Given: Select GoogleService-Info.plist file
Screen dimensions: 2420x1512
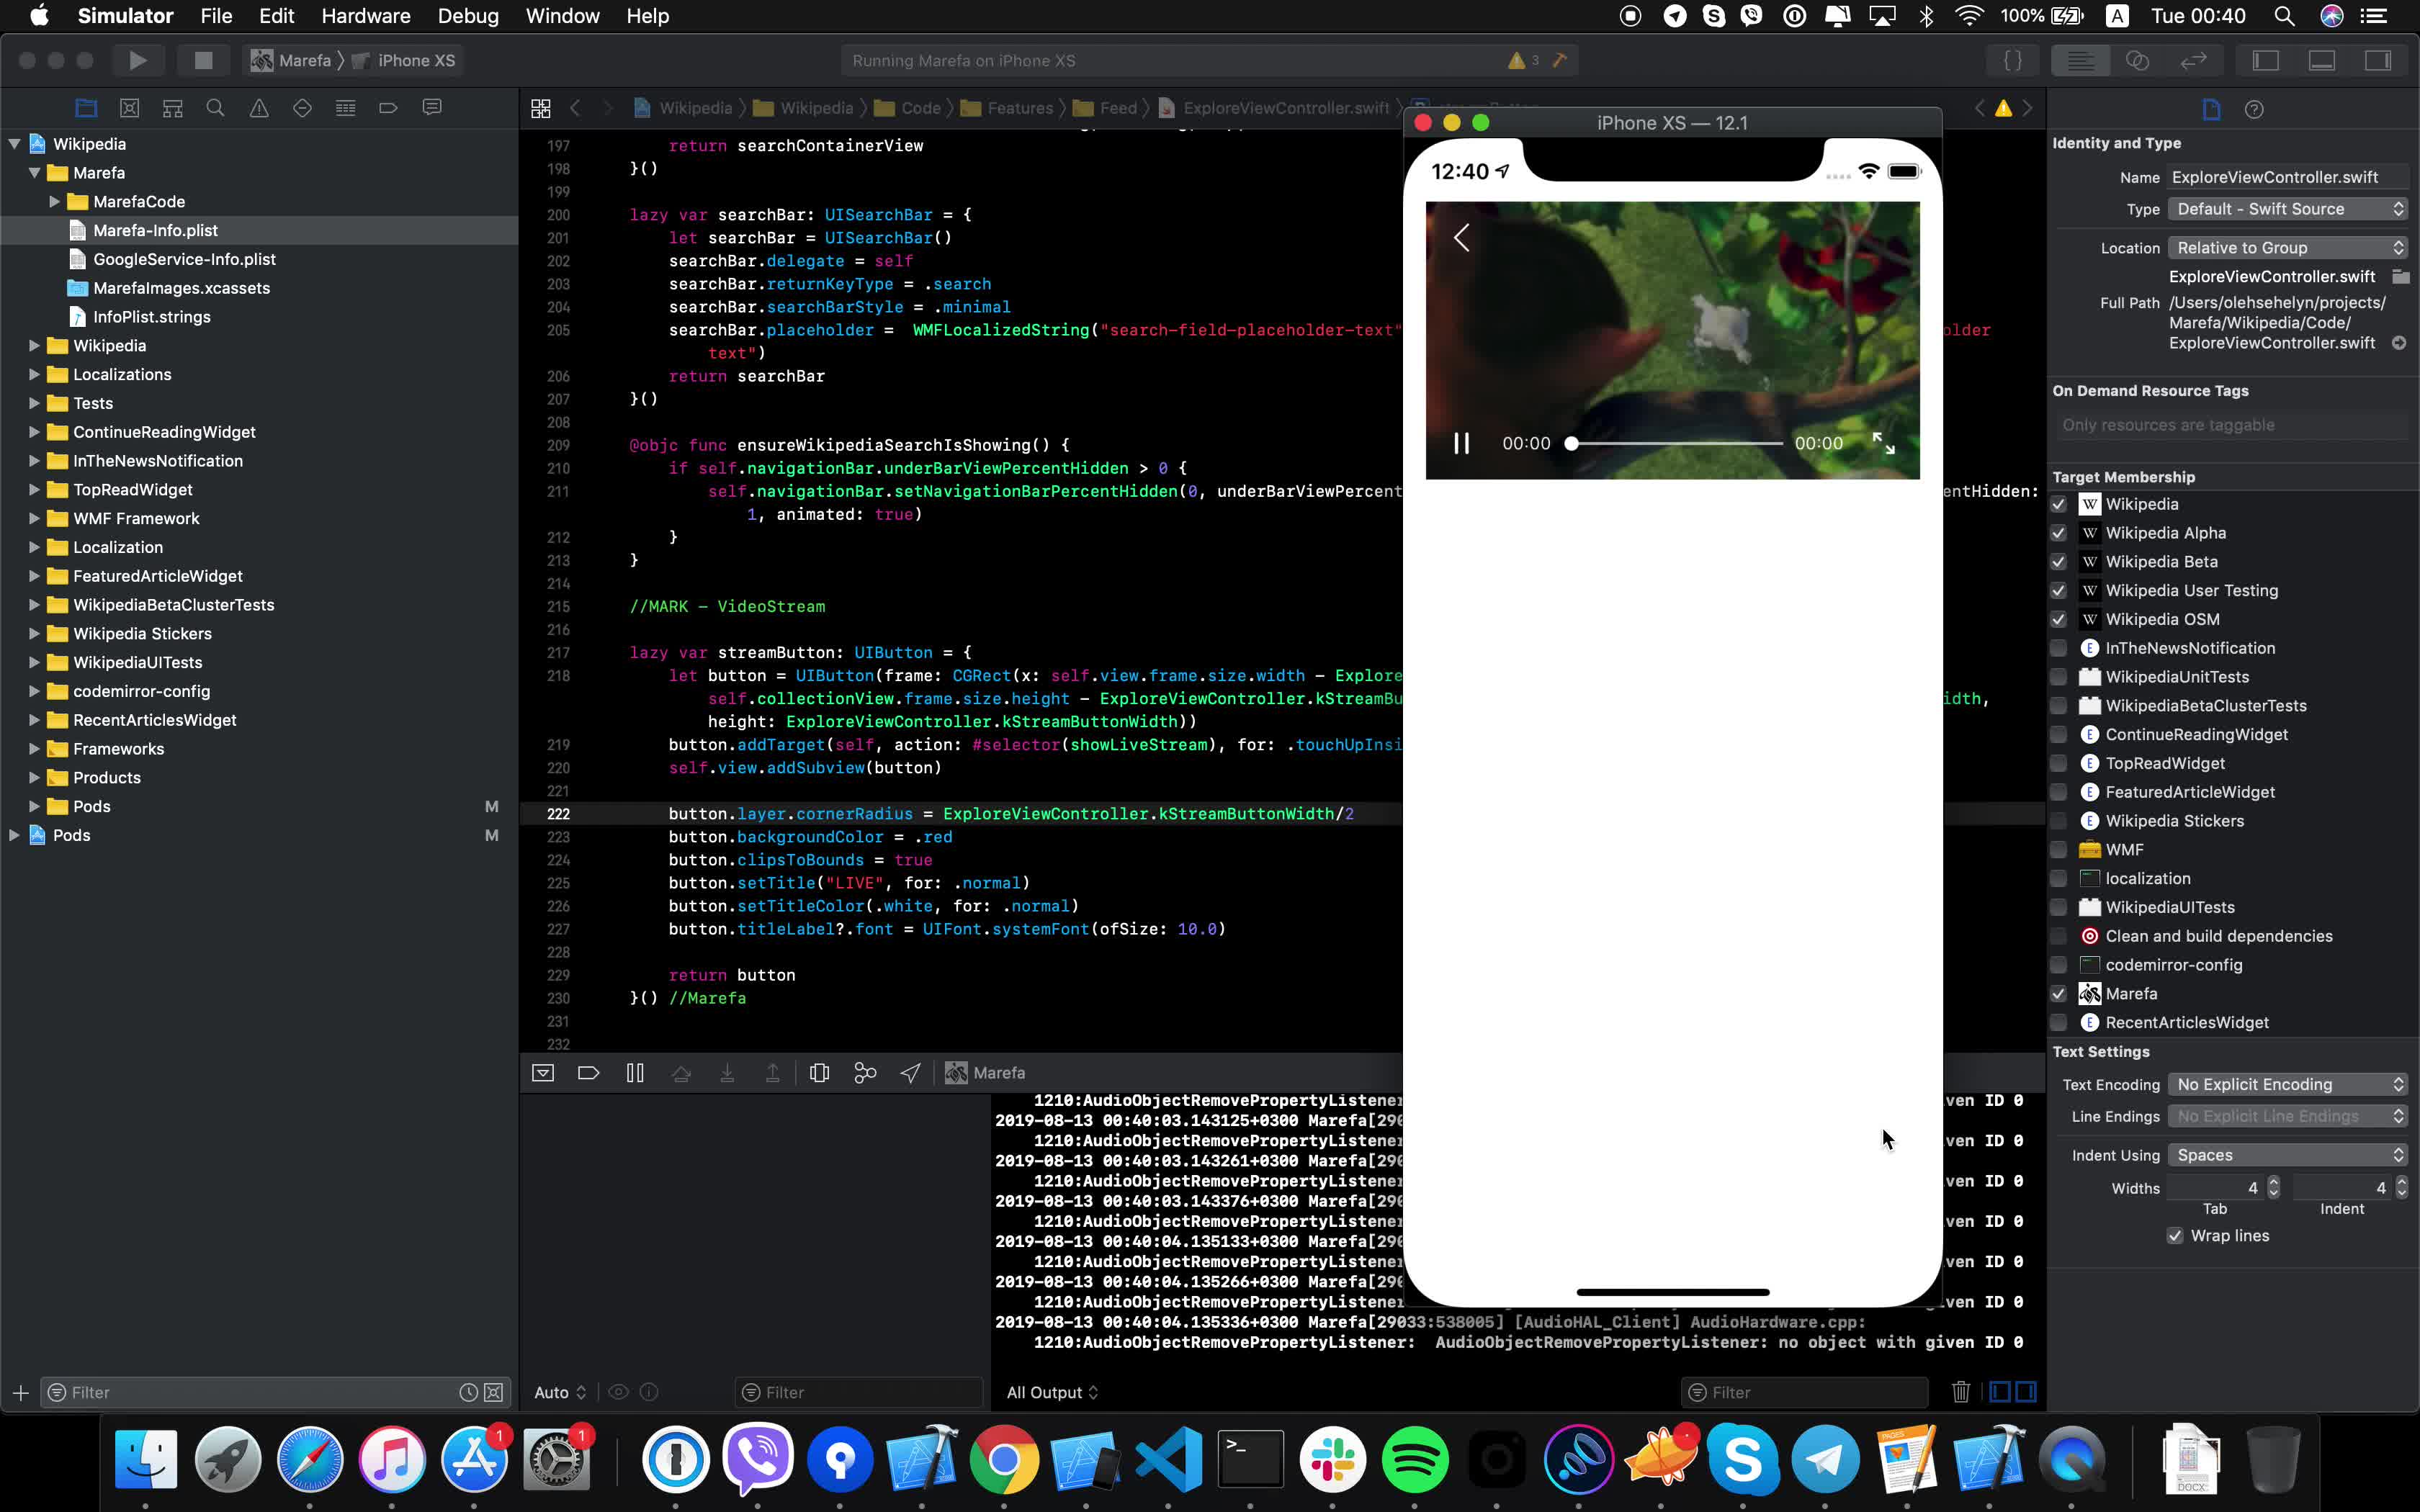Looking at the screenshot, I should point(184,259).
